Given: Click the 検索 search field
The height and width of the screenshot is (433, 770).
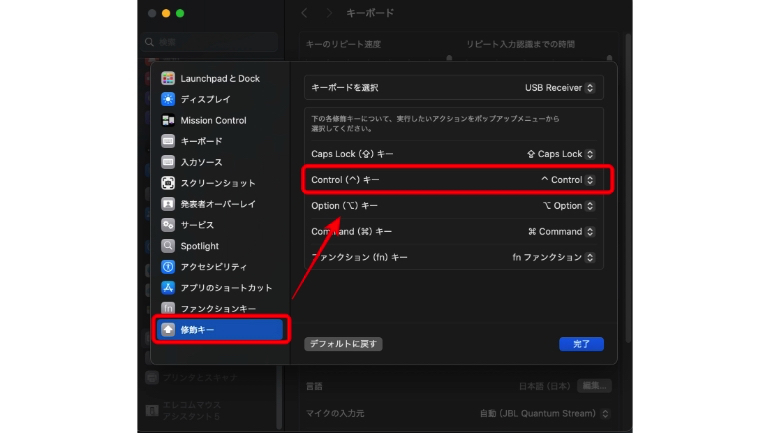Looking at the screenshot, I should pos(212,42).
